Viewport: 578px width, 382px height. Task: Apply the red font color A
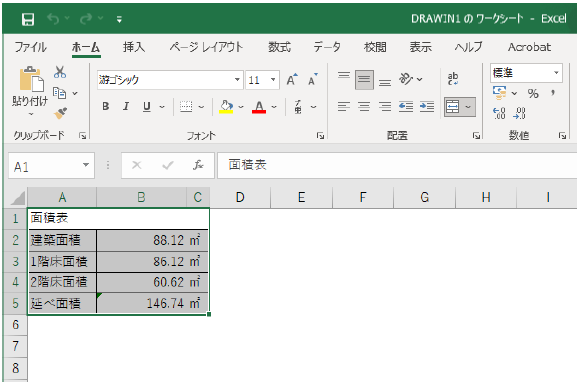259,107
